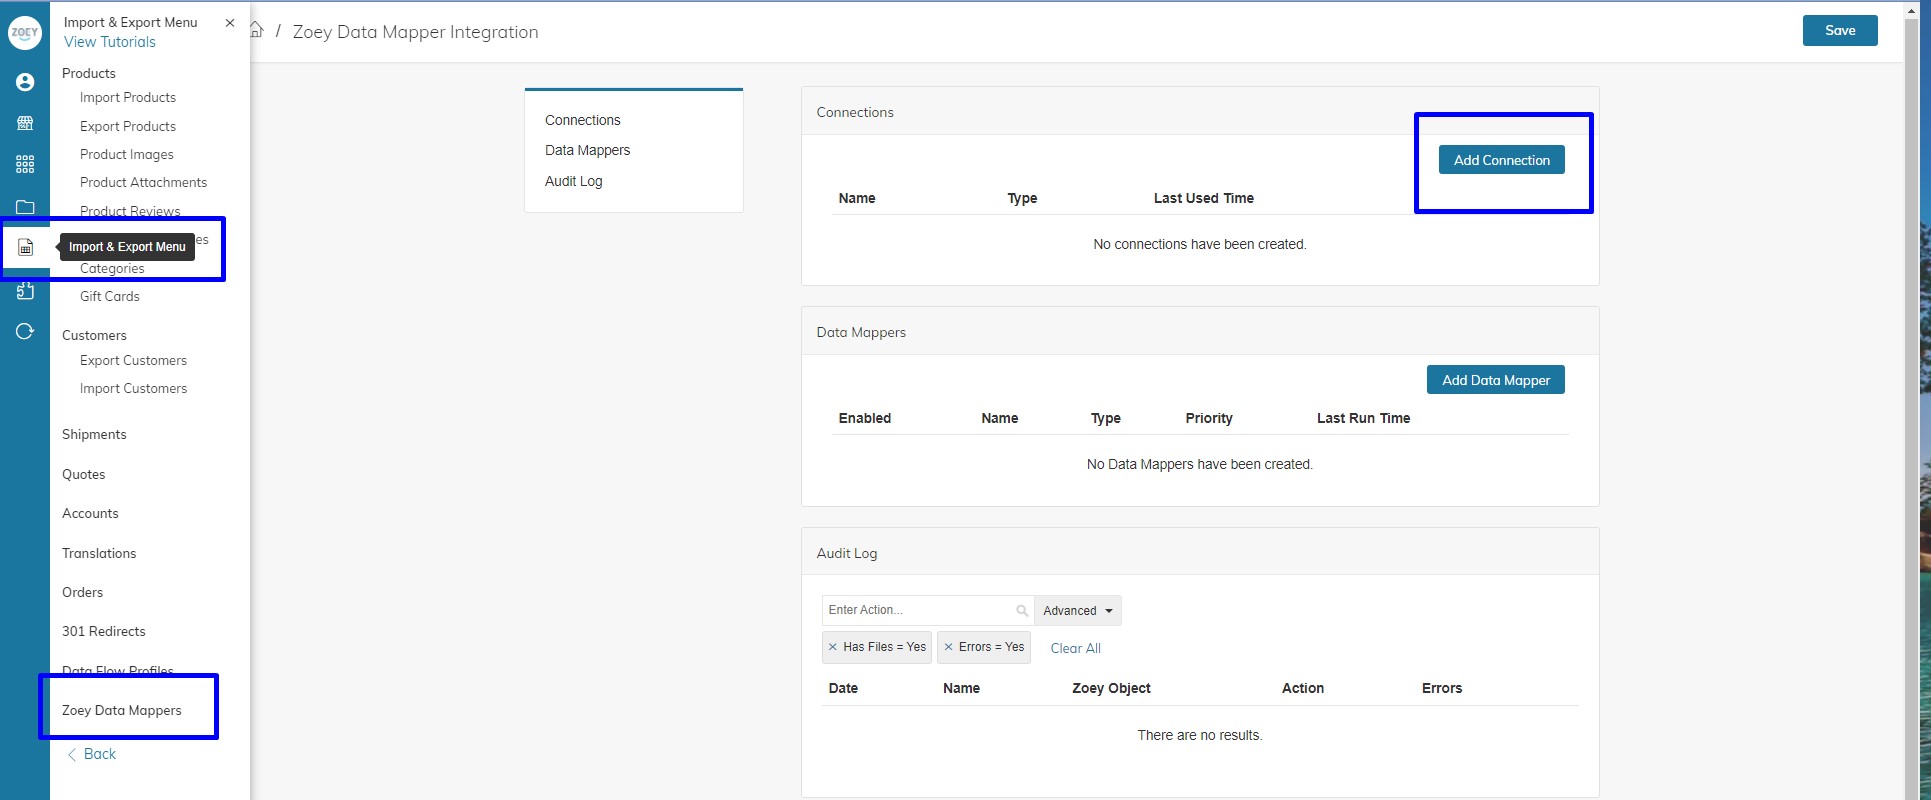Click the Products menu heading
This screenshot has height=800, width=1931.
pos(89,73)
